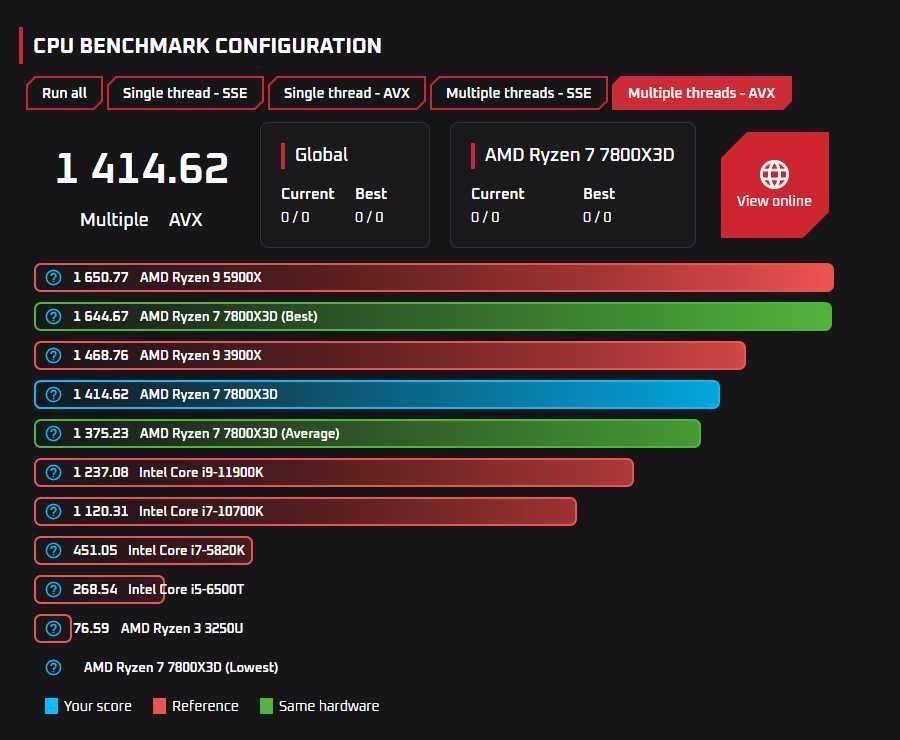The width and height of the screenshot is (900, 740).
Task: Click the AMD Ryzen 7 7800X3D (Lowest) label
Action: point(181,668)
